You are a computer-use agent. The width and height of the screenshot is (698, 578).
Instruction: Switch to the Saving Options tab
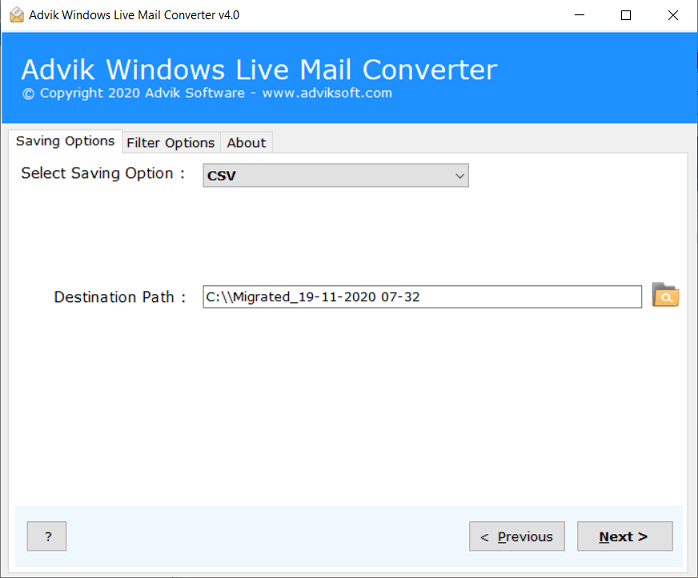click(65, 141)
